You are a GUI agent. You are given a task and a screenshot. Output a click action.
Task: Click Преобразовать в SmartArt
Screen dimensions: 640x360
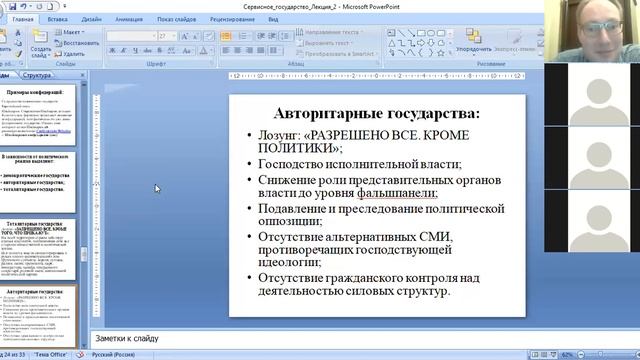(337, 53)
